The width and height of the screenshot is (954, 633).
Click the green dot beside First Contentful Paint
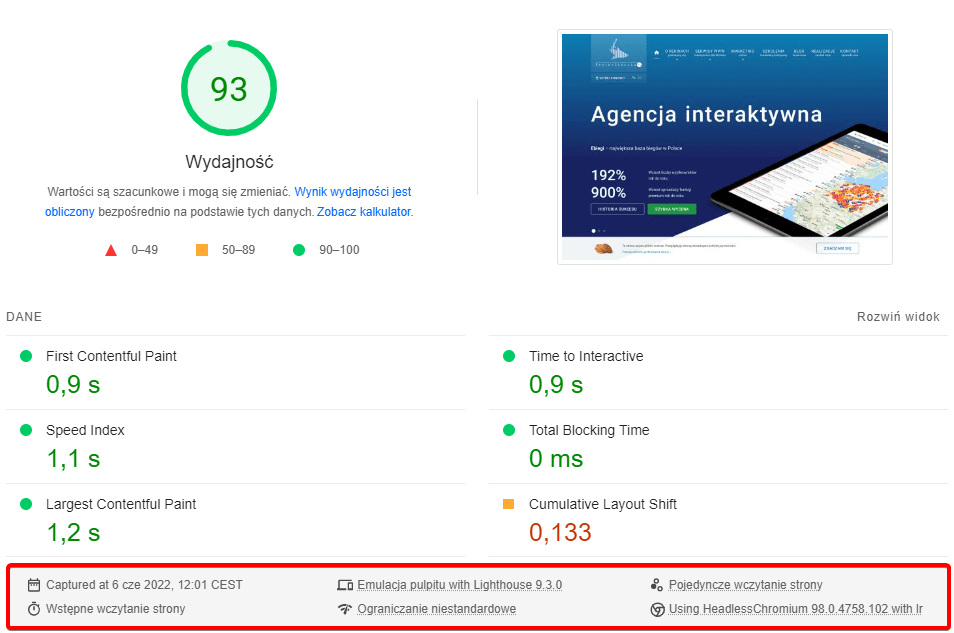[x=25, y=356]
